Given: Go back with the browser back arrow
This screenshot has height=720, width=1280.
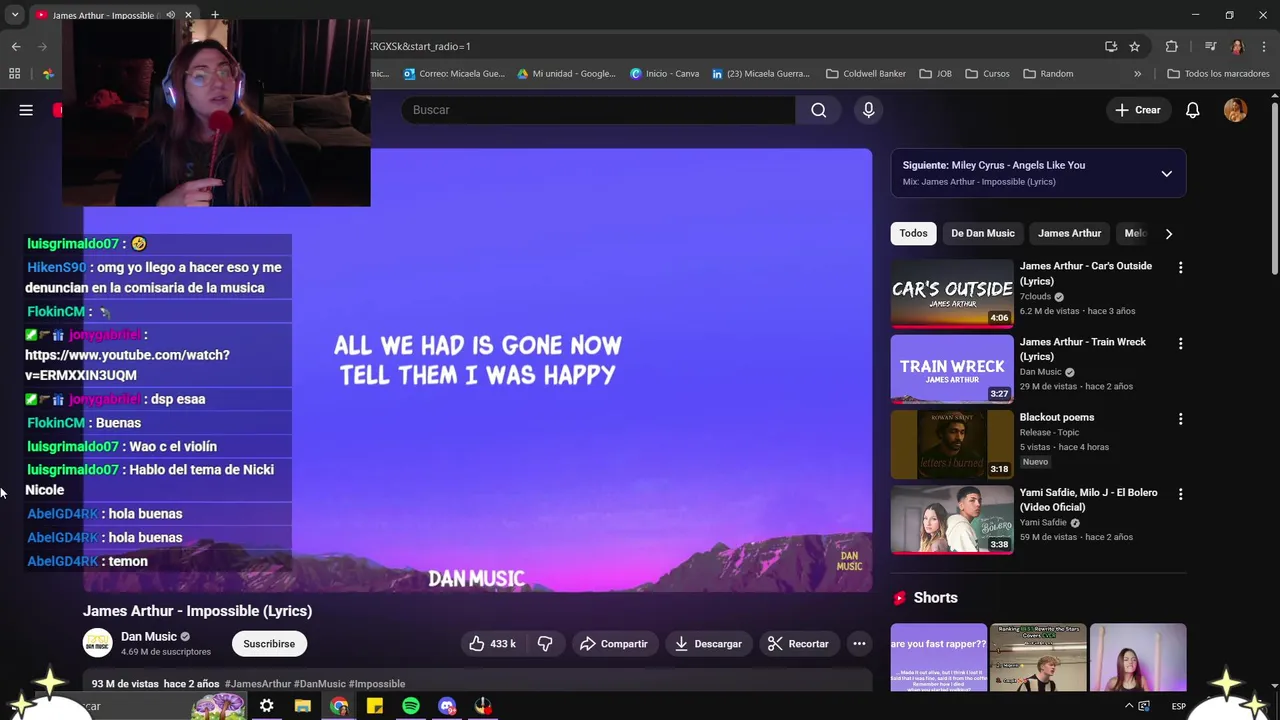Looking at the screenshot, I should click(x=16, y=46).
